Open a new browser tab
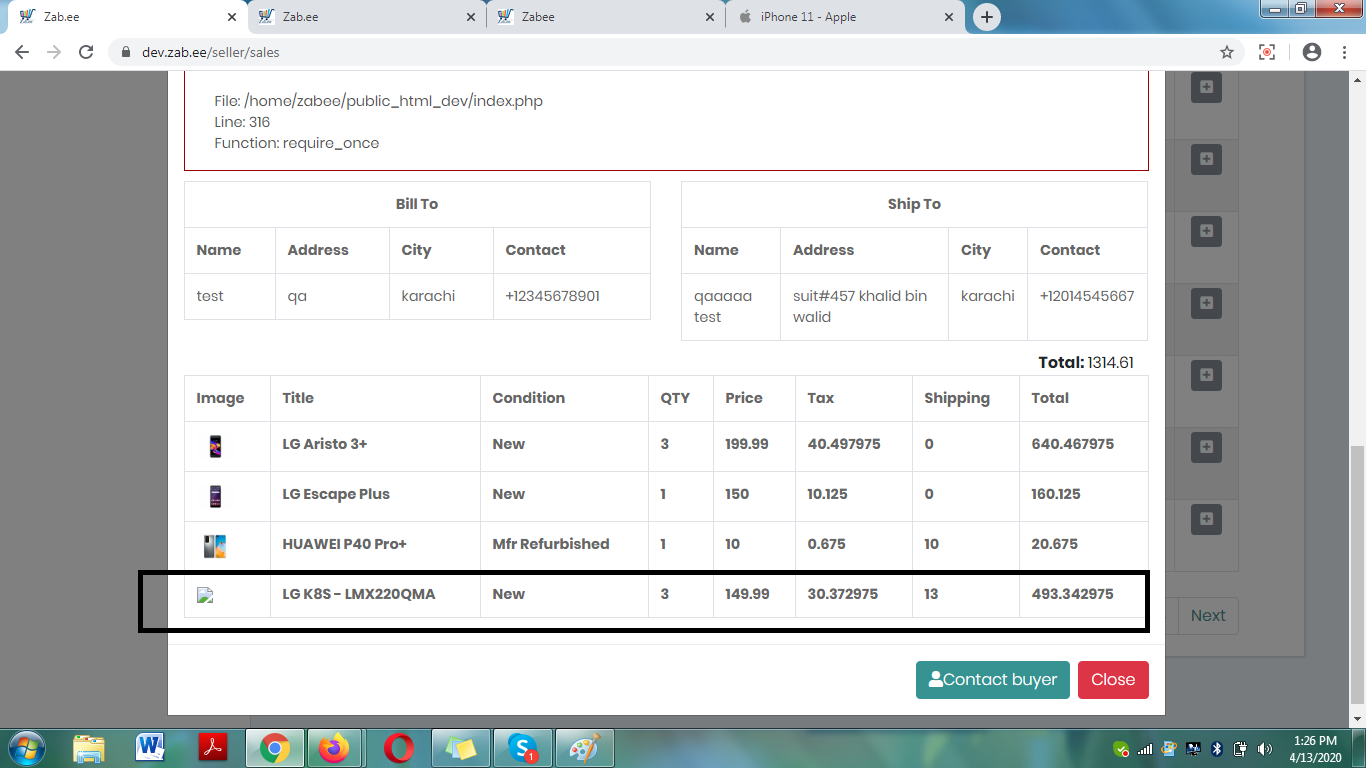The image size is (1366, 768). (987, 17)
